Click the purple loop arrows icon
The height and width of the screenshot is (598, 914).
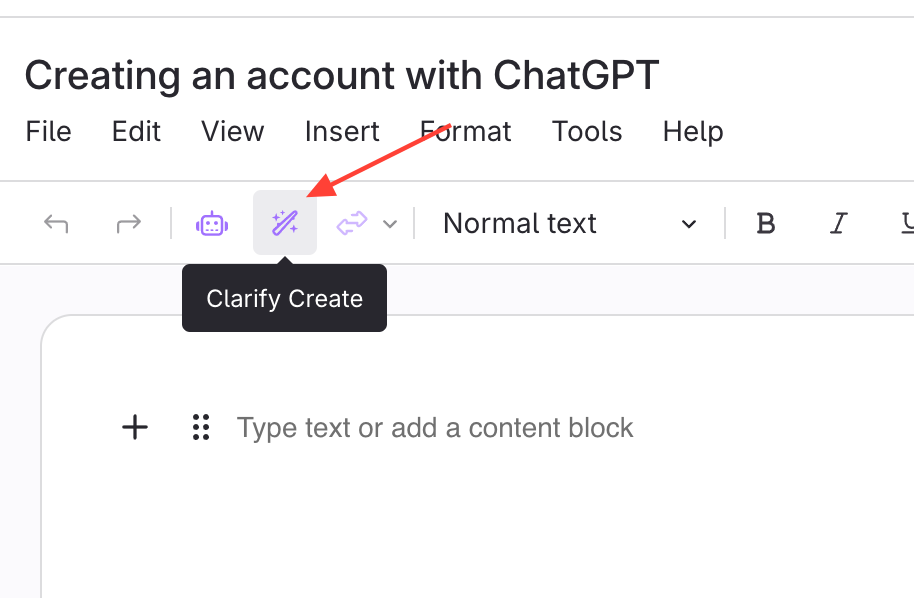click(x=352, y=224)
